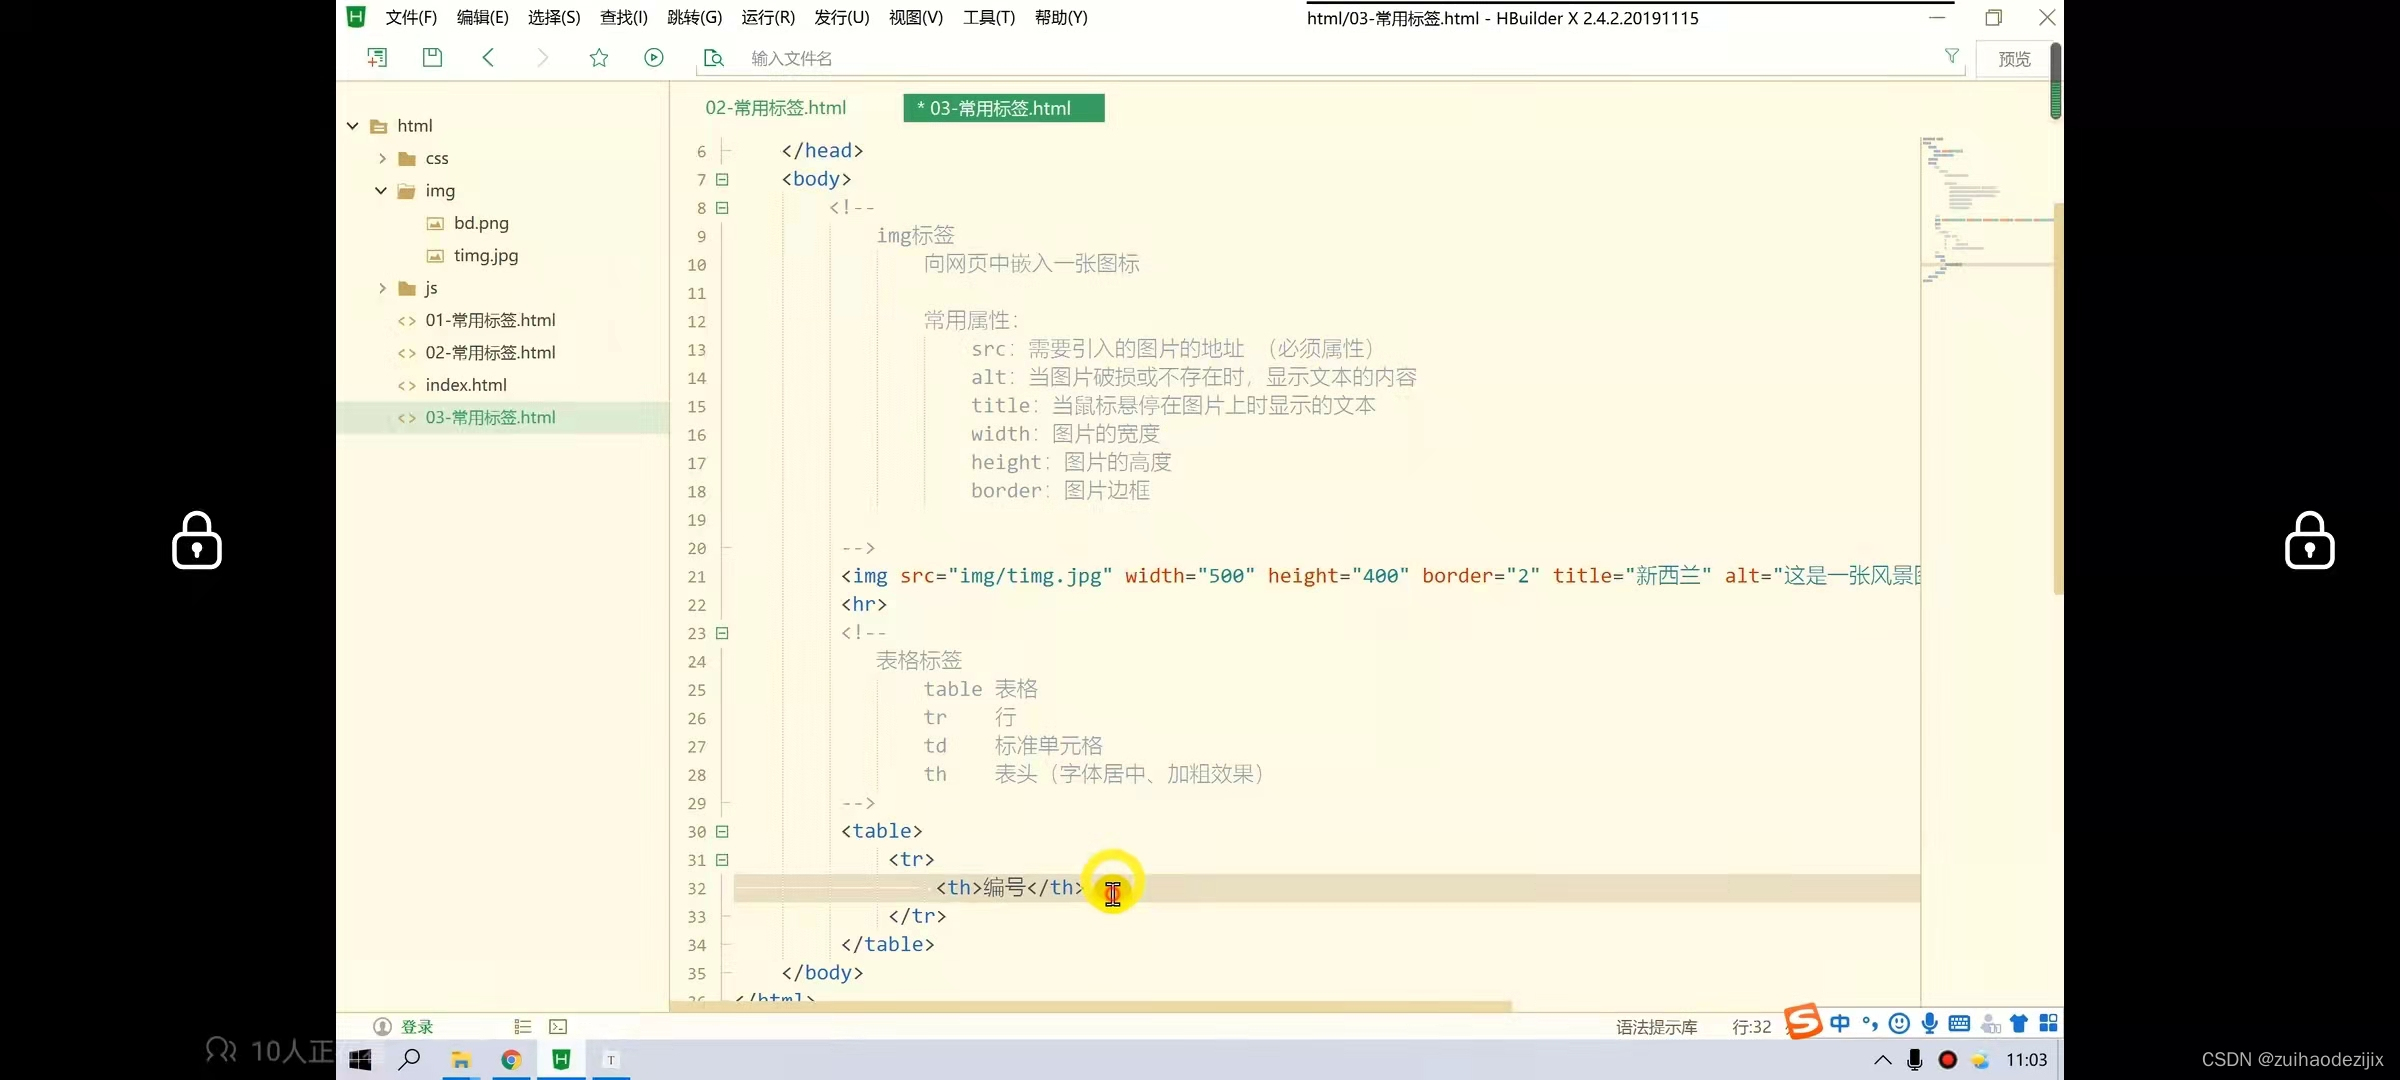
Task: Click the outline list icon in status bar
Action: pos(522,1027)
